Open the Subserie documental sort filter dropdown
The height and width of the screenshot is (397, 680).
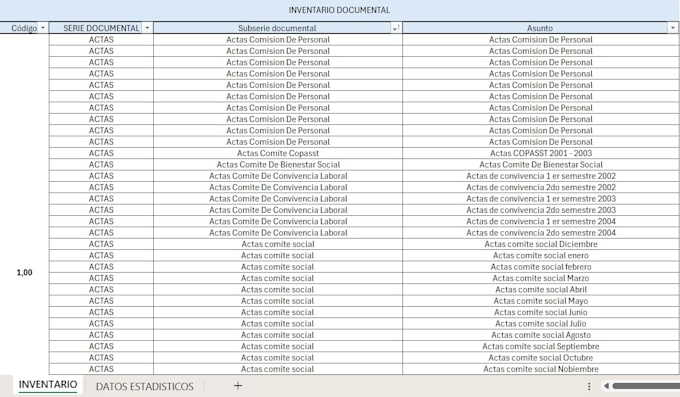pos(396,28)
